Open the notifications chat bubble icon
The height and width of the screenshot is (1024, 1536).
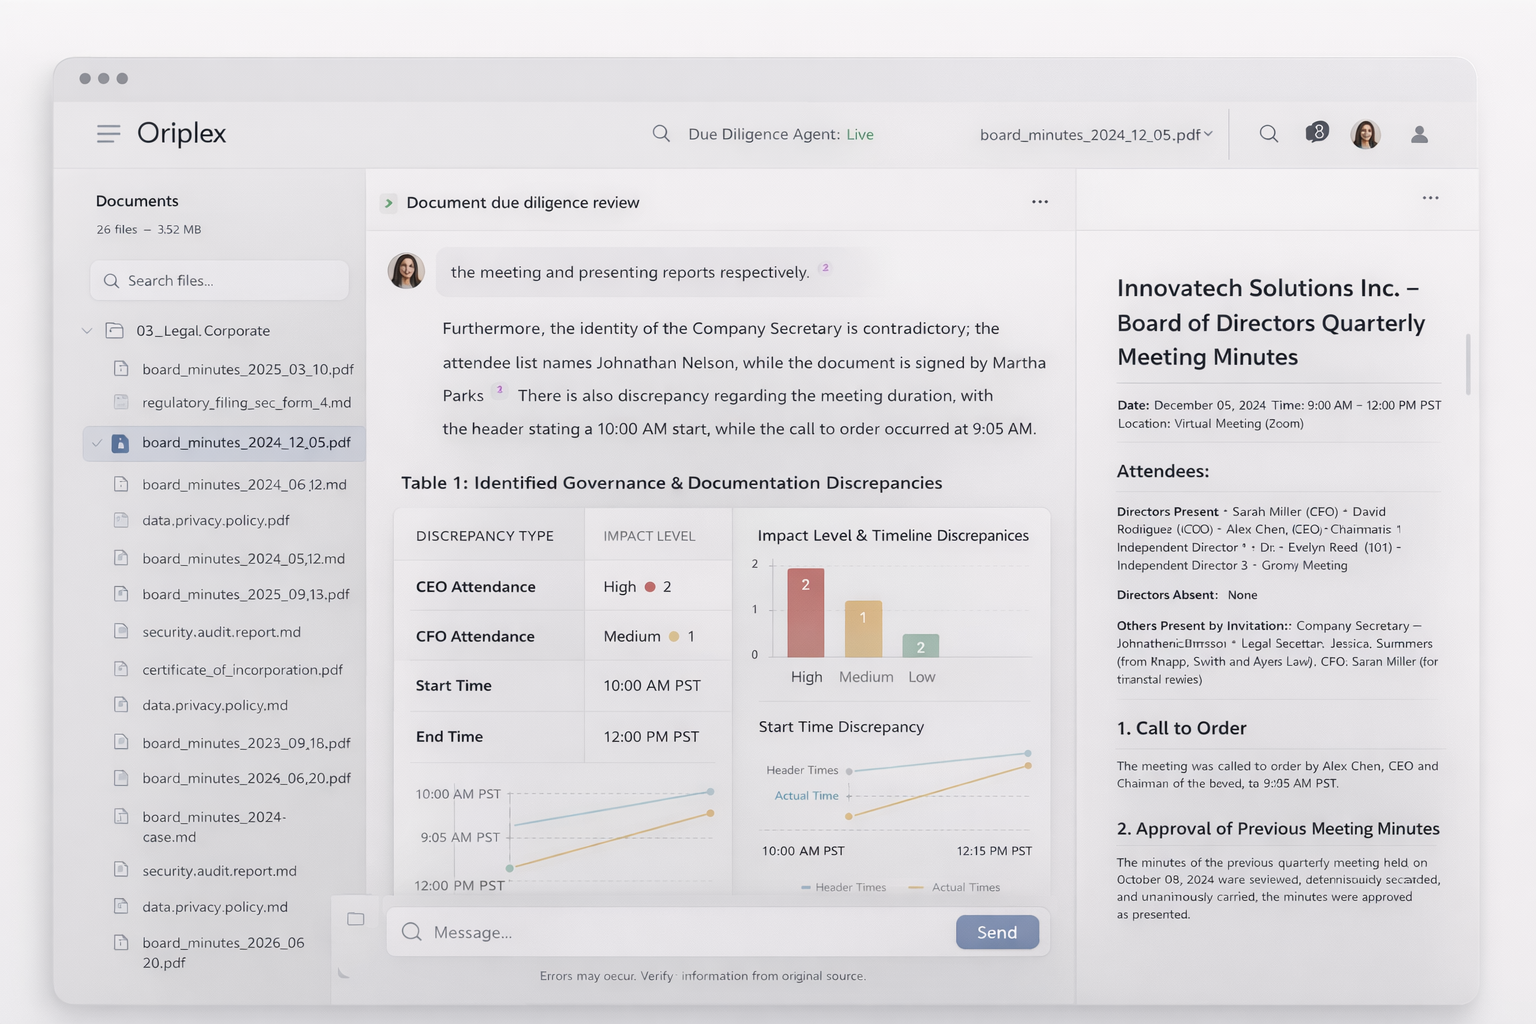click(x=1317, y=133)
